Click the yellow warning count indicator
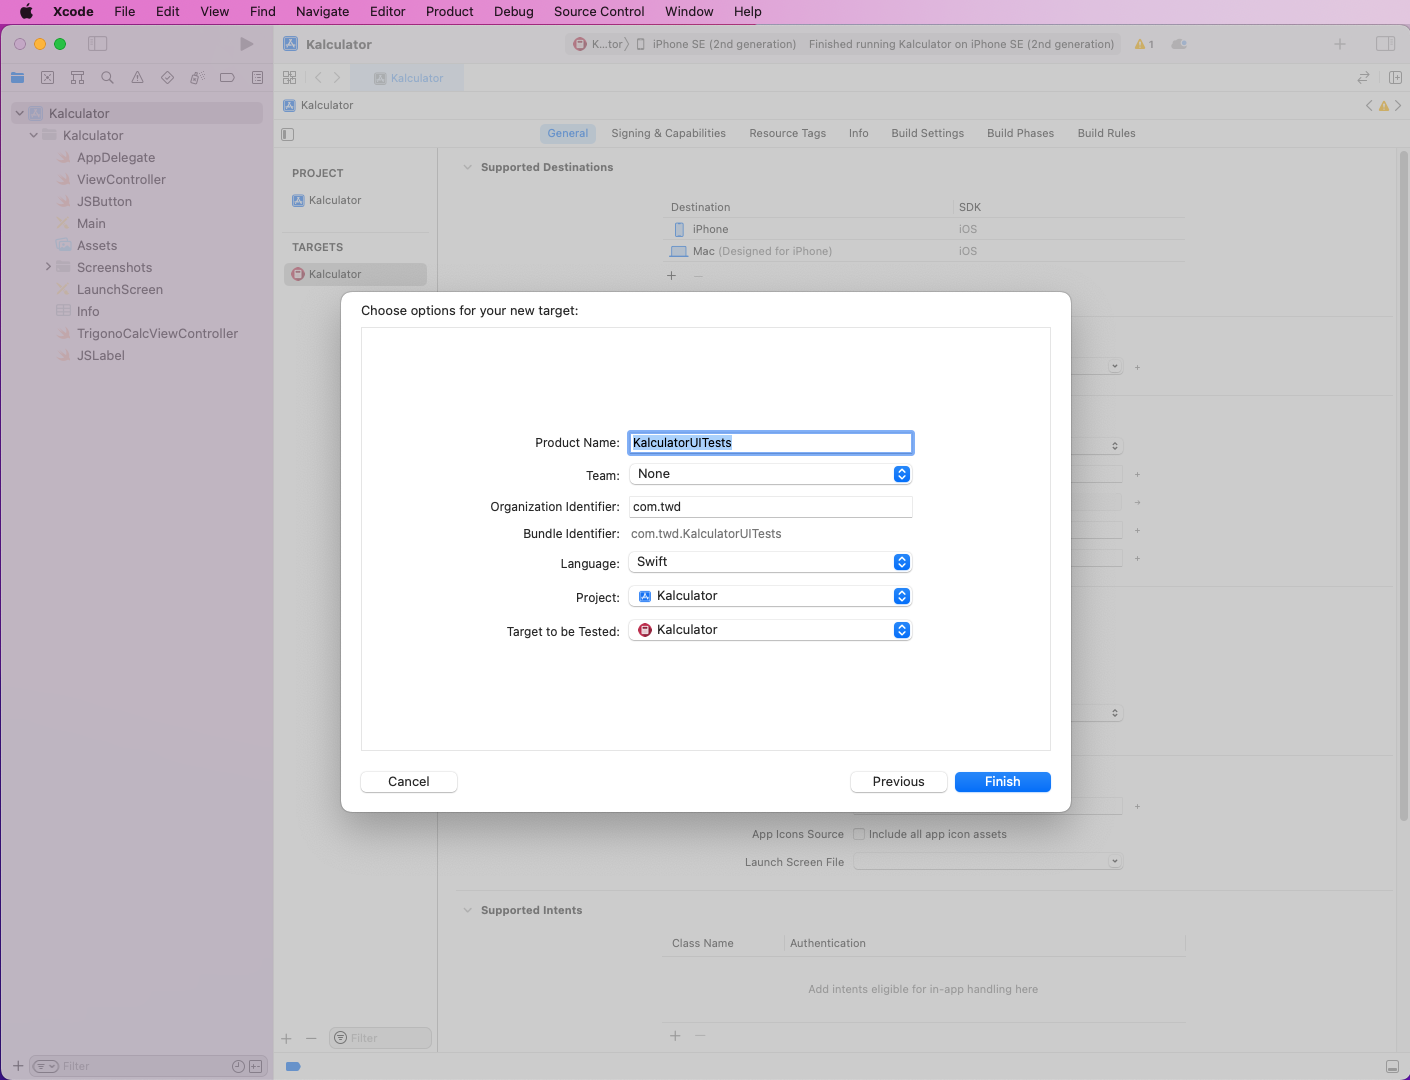The image size is (1410, 1080). point(1144,44)
